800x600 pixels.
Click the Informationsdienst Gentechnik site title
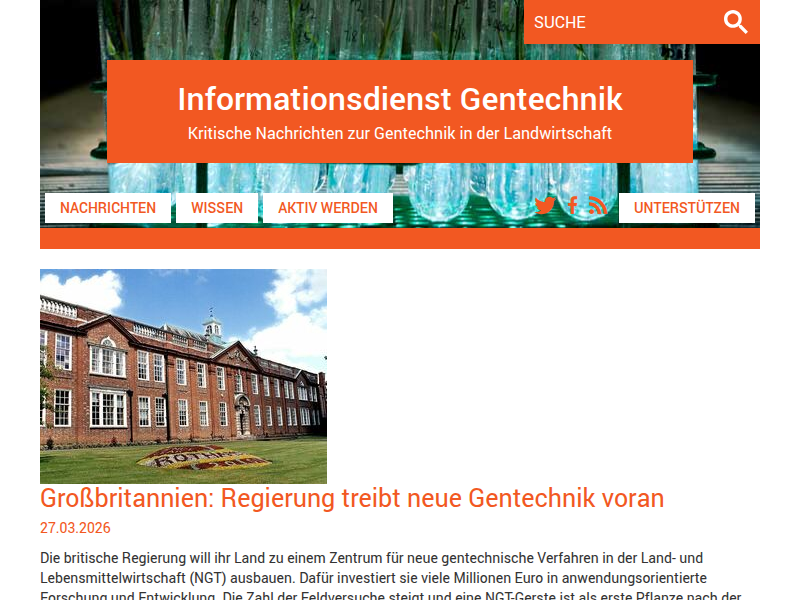point(400,99)
